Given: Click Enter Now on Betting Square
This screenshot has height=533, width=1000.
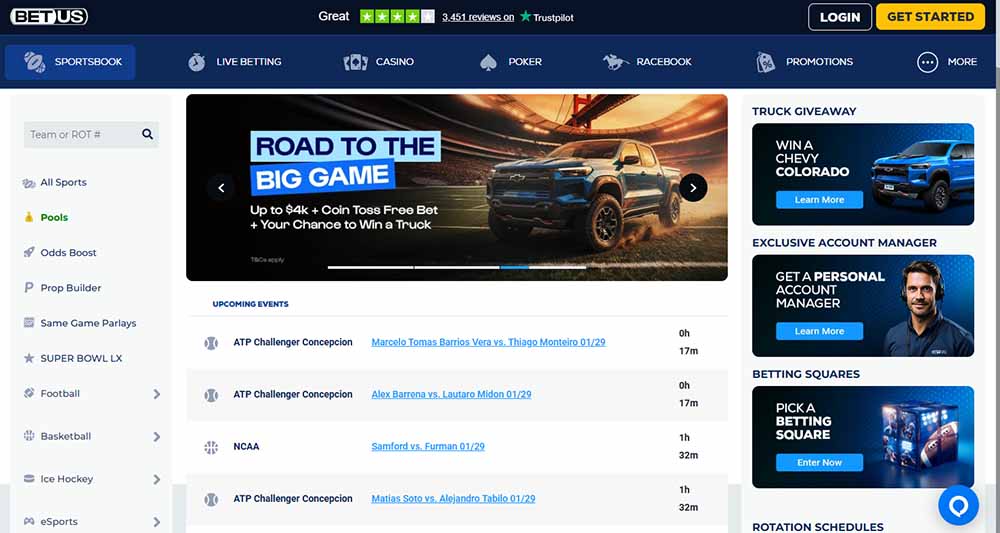Looking at the screenshot, I should click(820, 462).
